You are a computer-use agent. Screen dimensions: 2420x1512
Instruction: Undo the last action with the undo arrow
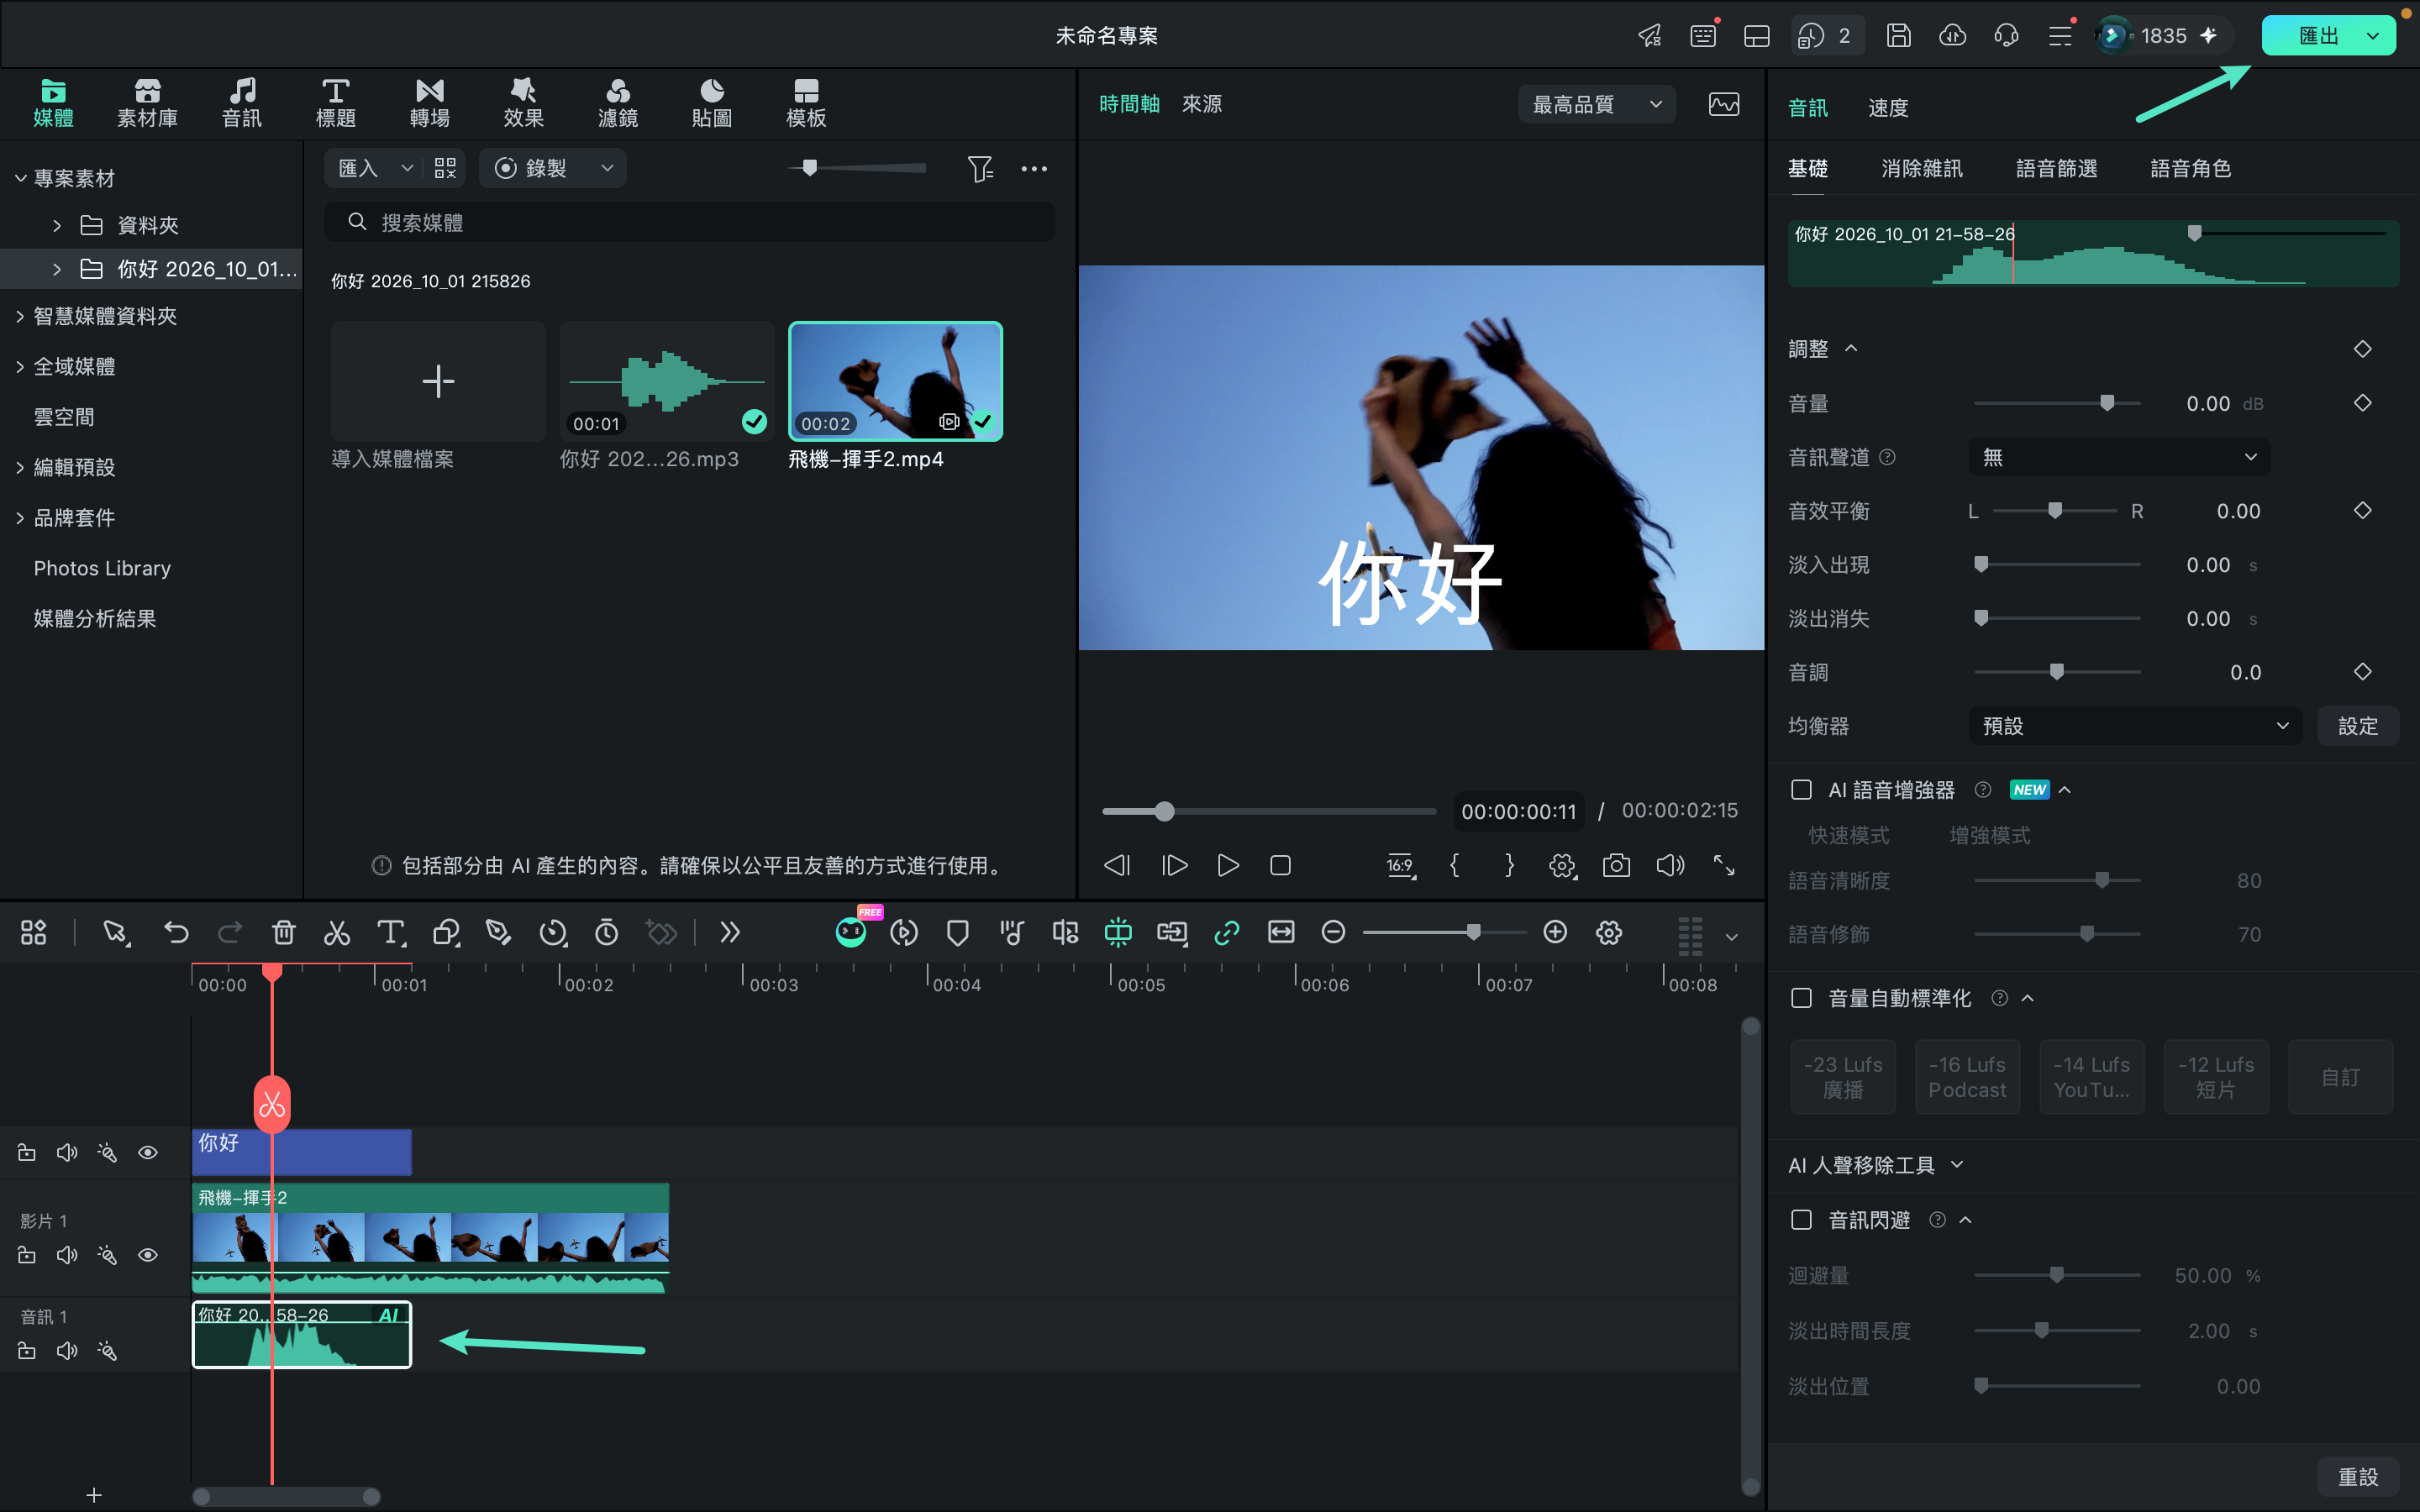coord(176,933)
